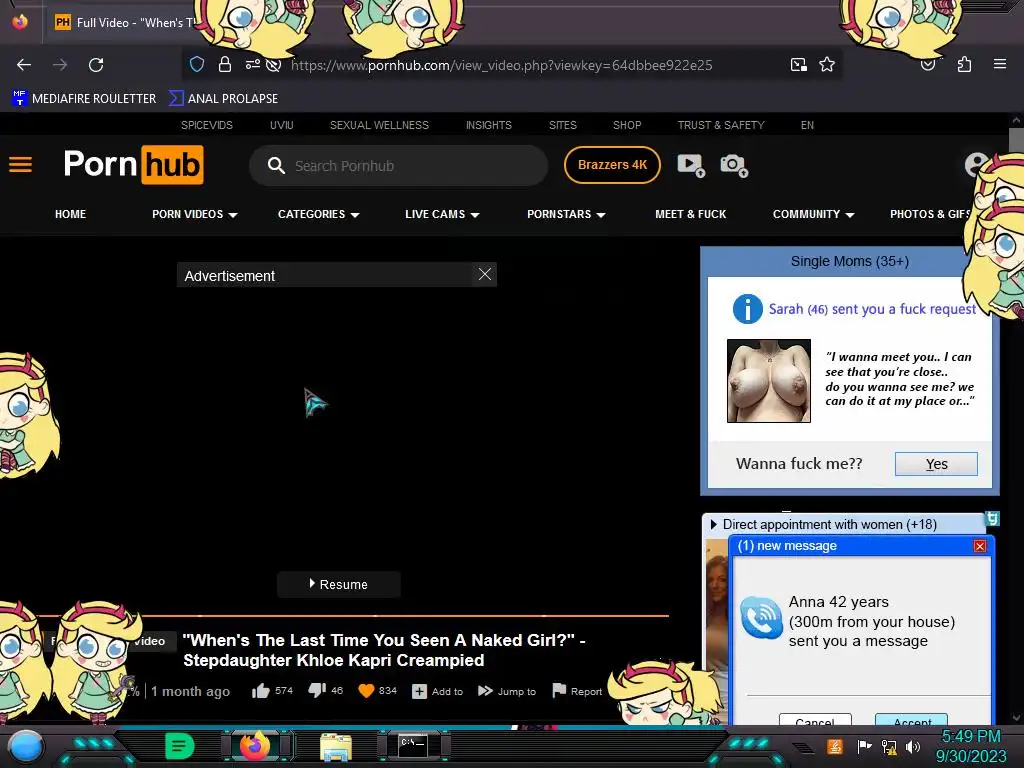Click the "1 month ago" upload date text

click(x=190, y=691)
